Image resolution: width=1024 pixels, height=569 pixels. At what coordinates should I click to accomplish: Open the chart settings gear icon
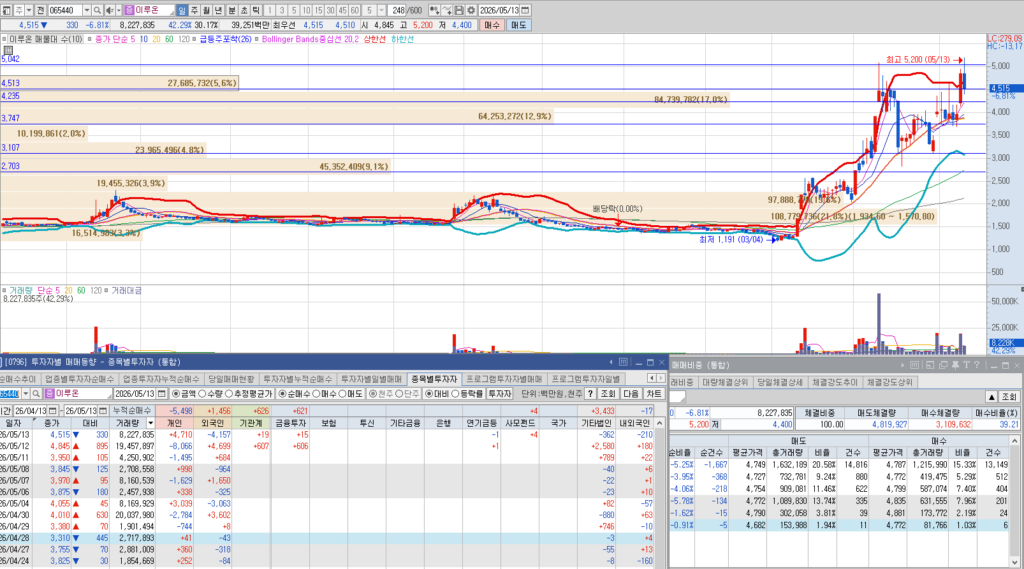471,10
